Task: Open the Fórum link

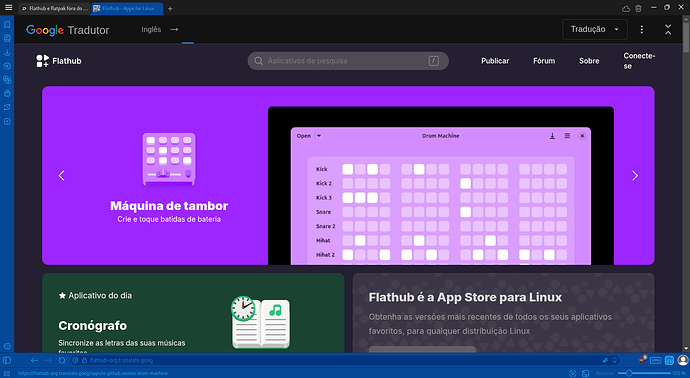Action: tap(544, 61)
